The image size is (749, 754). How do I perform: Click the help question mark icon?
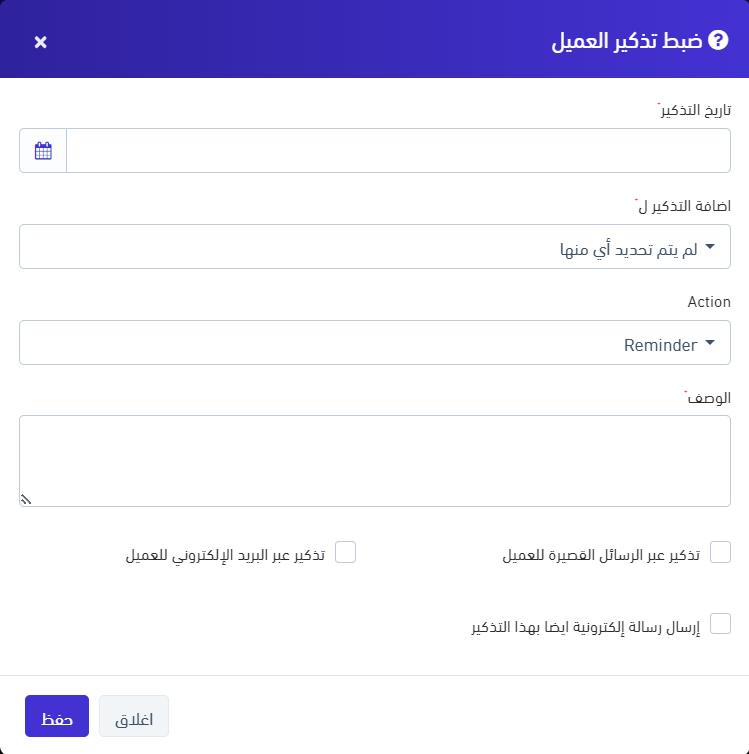coord(718,41)
